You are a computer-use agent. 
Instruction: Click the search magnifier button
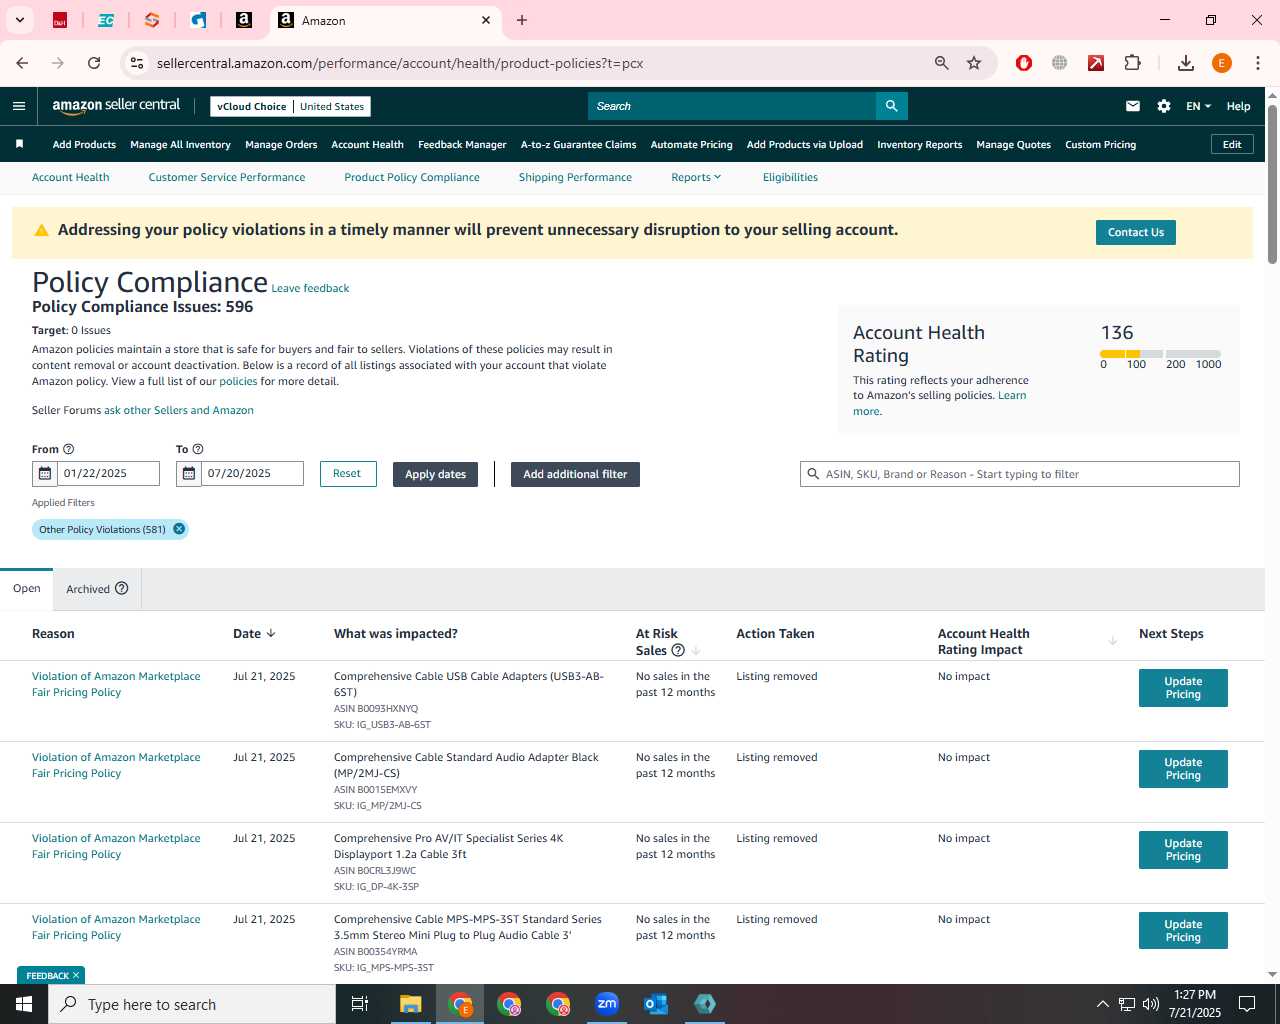891,106
